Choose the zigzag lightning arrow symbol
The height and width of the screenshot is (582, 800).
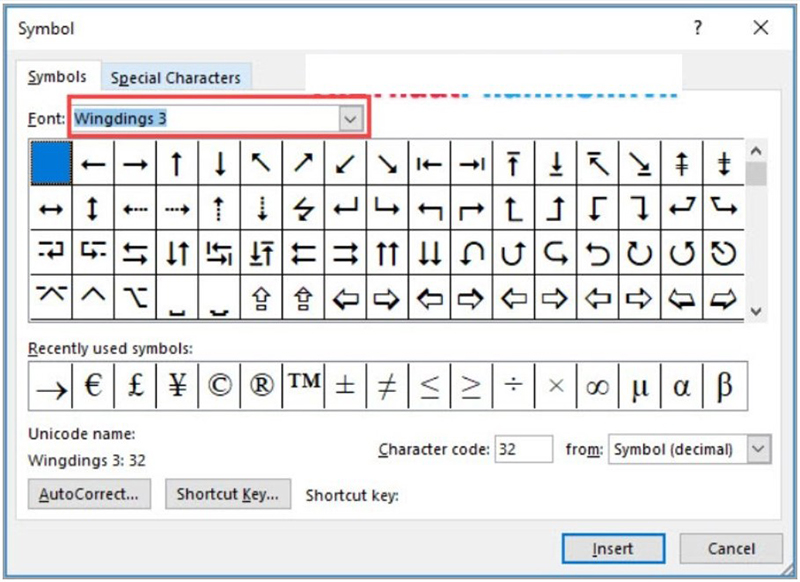303,209
